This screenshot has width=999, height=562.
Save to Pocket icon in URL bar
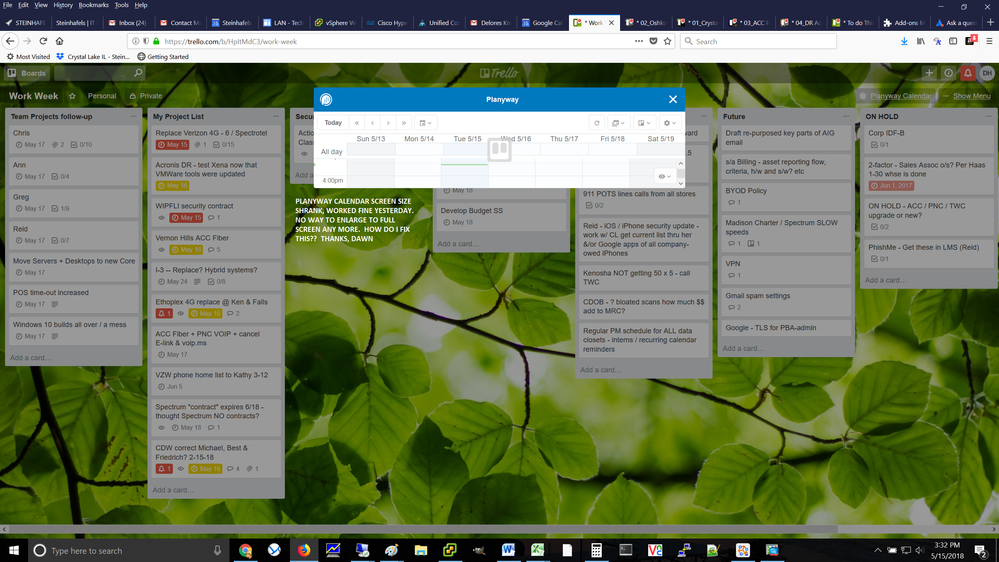653,41
